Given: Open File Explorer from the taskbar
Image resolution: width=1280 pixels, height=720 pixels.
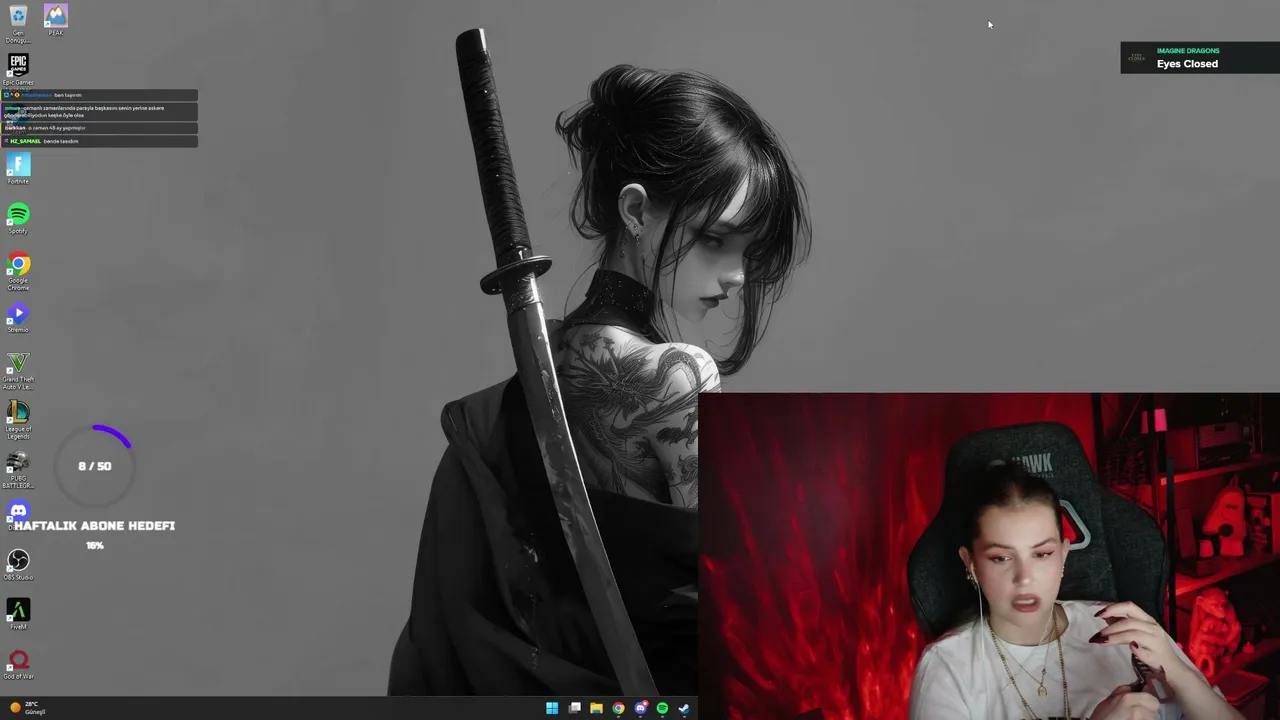Looking at the screenshot, I should [596, 708].
